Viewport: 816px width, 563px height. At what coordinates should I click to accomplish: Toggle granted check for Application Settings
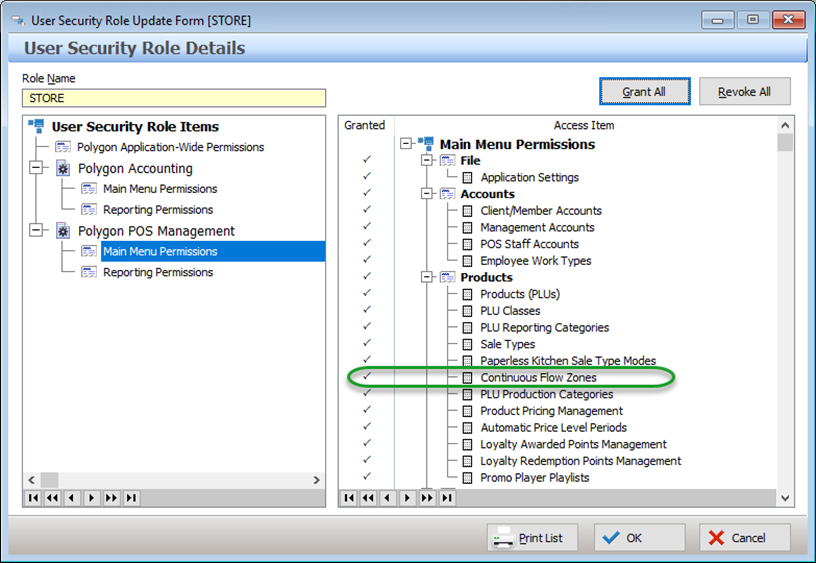click(x=367, y=176)
